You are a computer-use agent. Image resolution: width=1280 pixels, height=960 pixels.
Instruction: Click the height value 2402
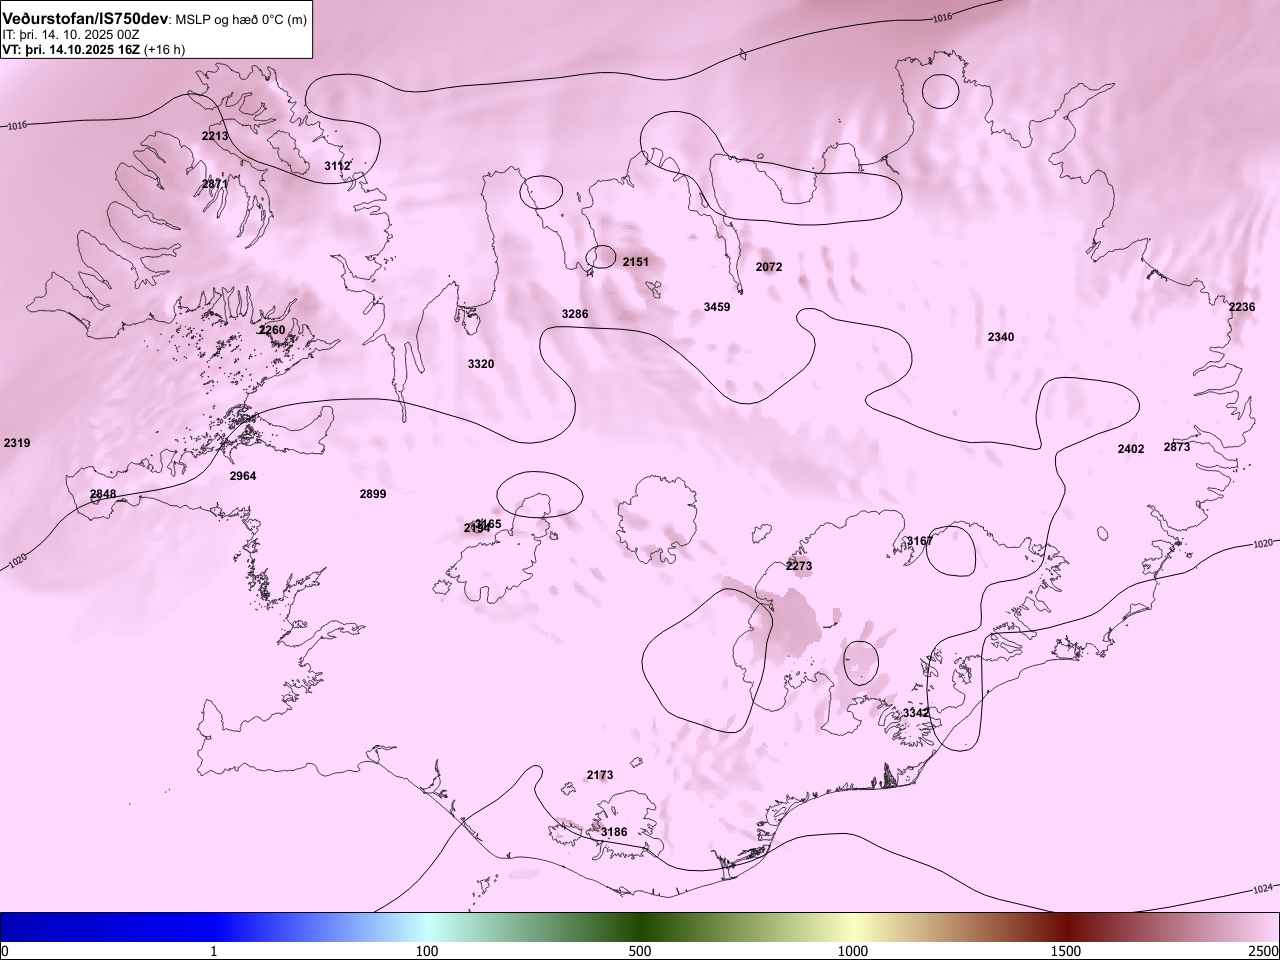point(1131,449)
